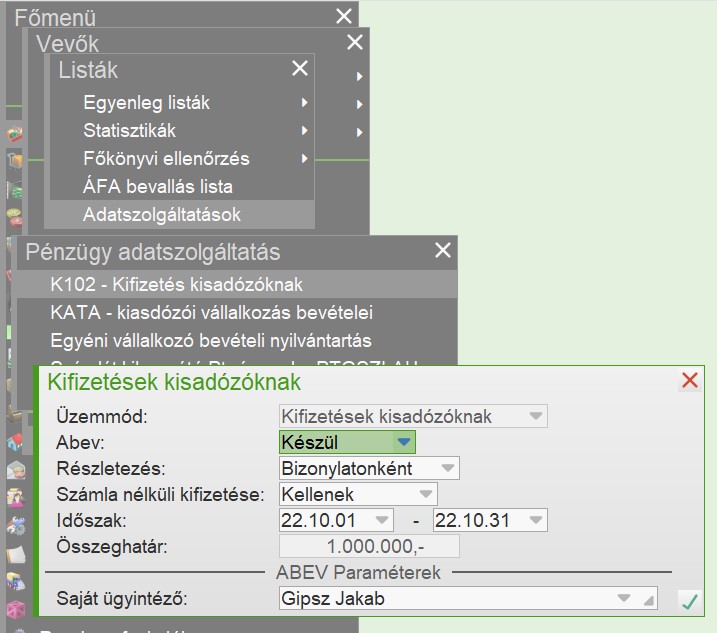Open the shopping basket module icon
The height and width of the screenshot is (633, 717).
coord(14,135)
